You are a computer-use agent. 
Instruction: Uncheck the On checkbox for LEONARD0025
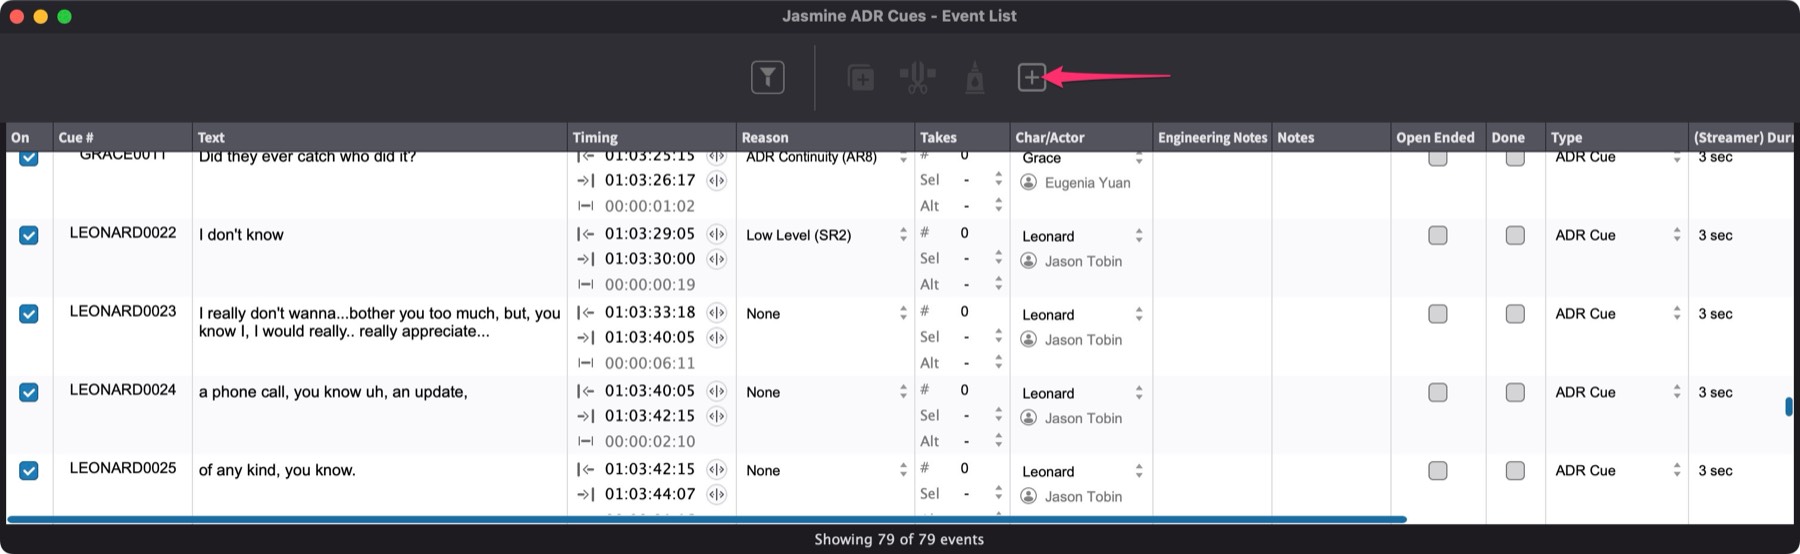point(29,470)
